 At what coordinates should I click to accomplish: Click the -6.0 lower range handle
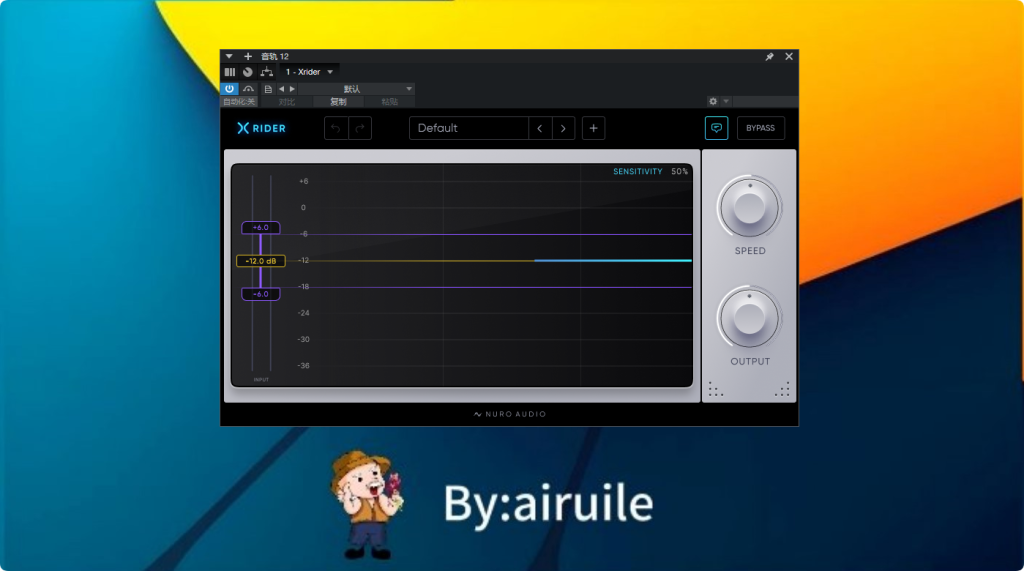coord(261,294)
